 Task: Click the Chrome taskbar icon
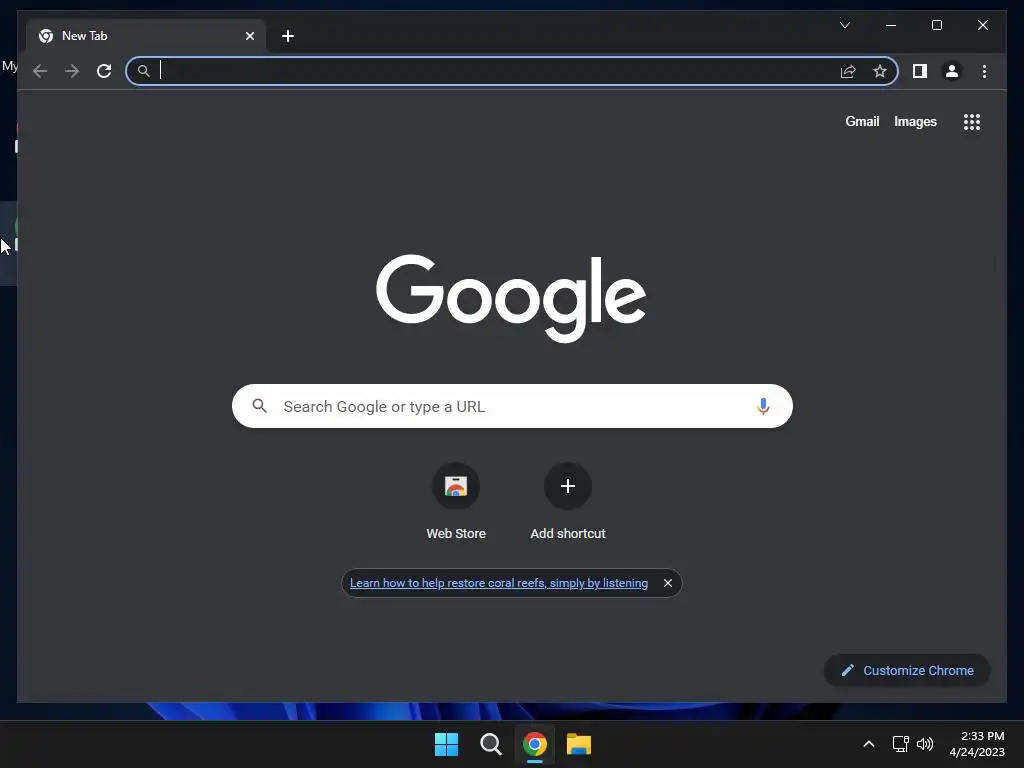point(534,744)
